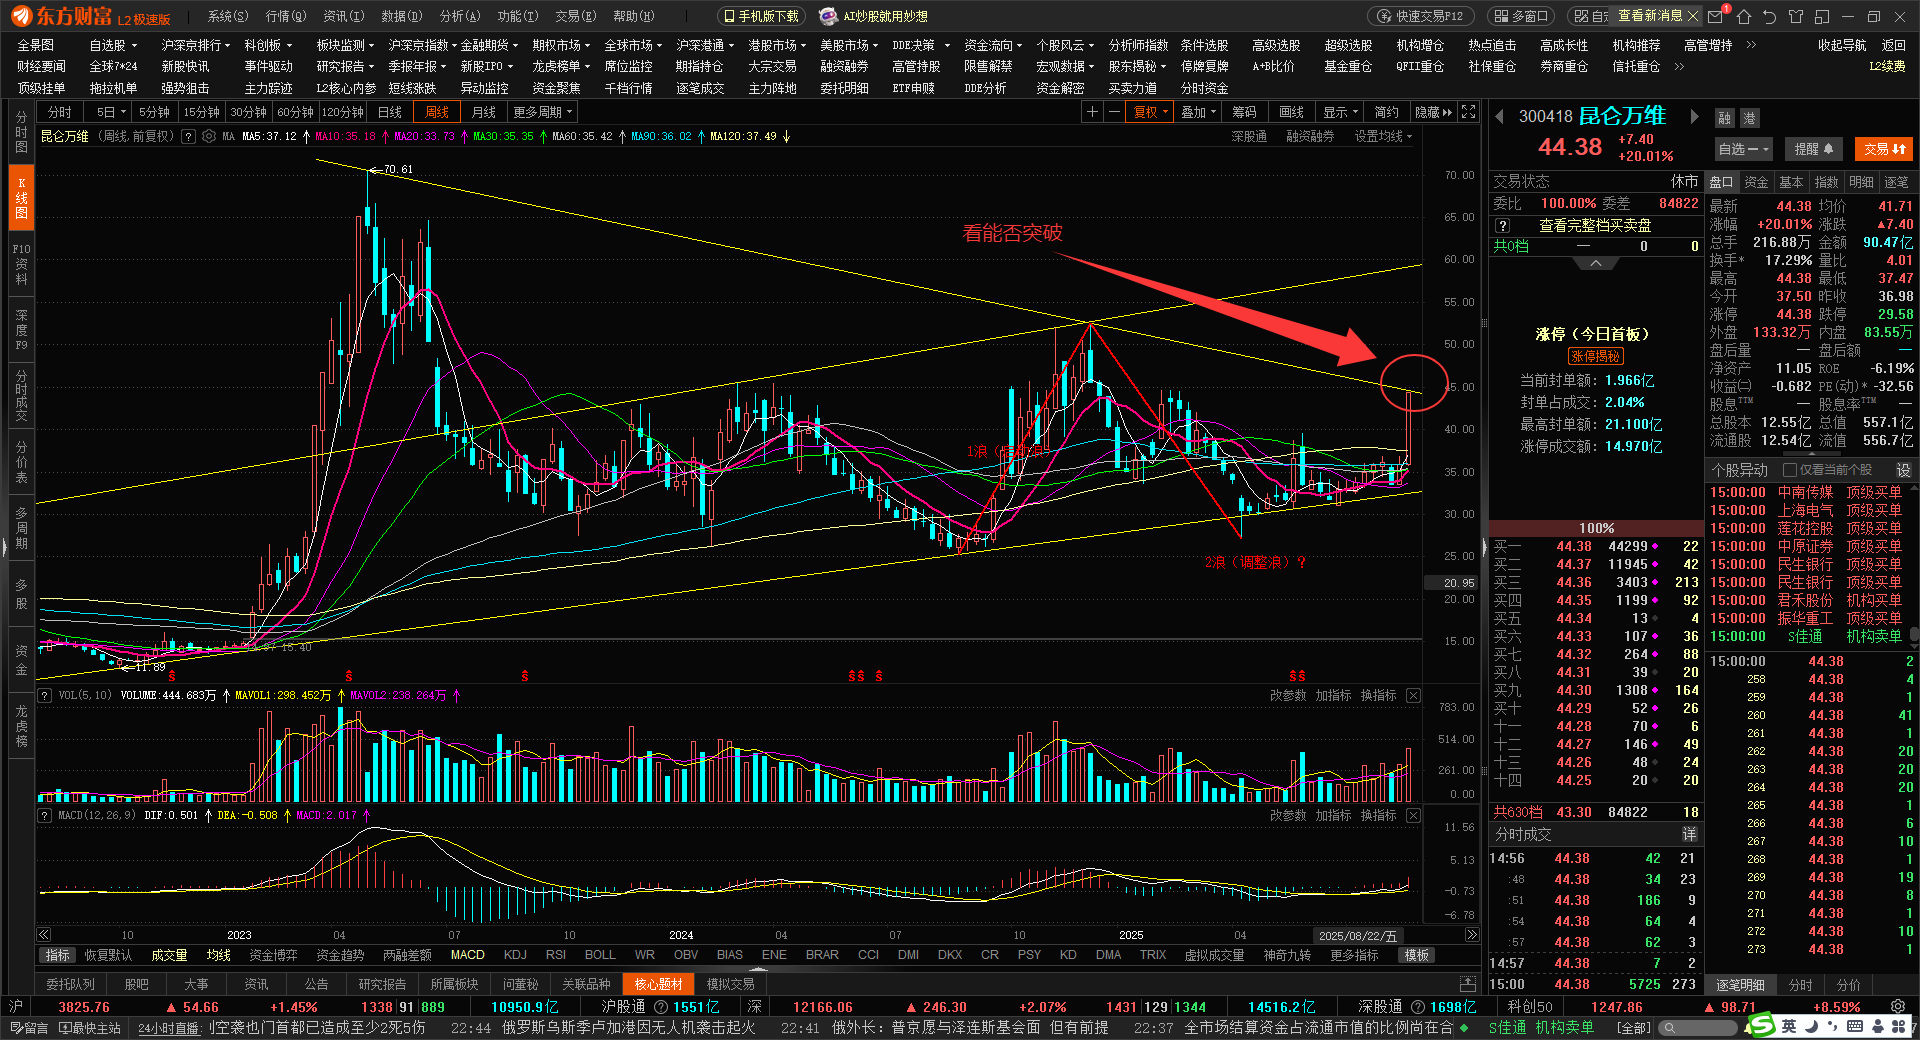Screen dimensions: 1920x1040
Task: Toggle 隐藏 side panel button
Action: point(1434,112)
